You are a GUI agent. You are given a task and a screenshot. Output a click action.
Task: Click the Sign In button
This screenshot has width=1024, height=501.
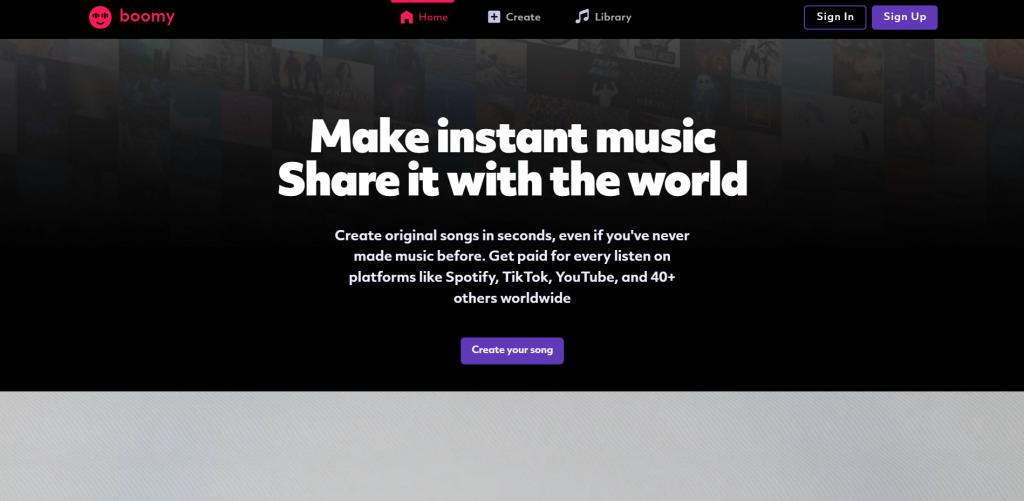(x=835, y=17)
